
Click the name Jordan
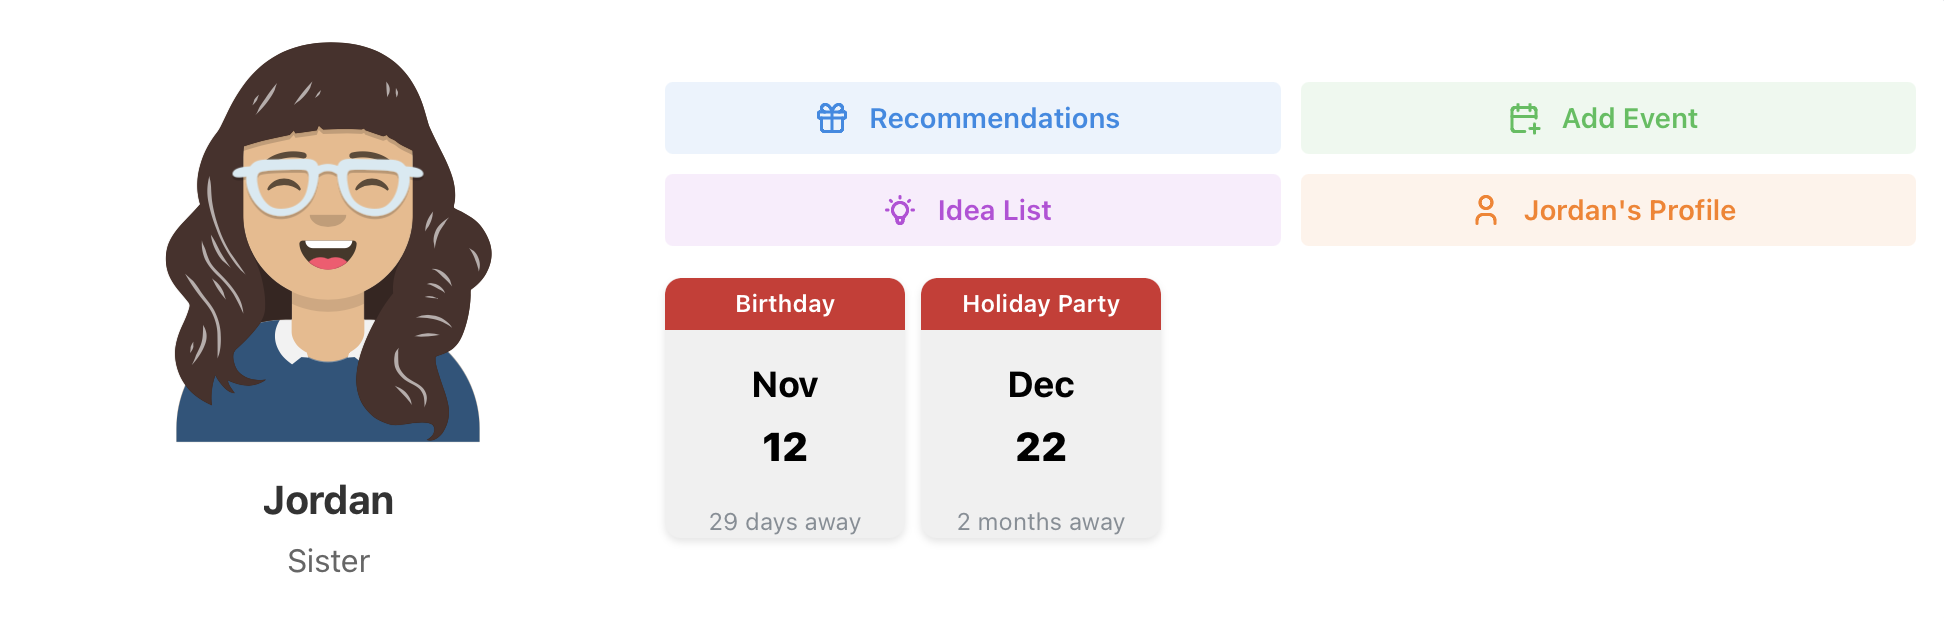pos(328,501)
